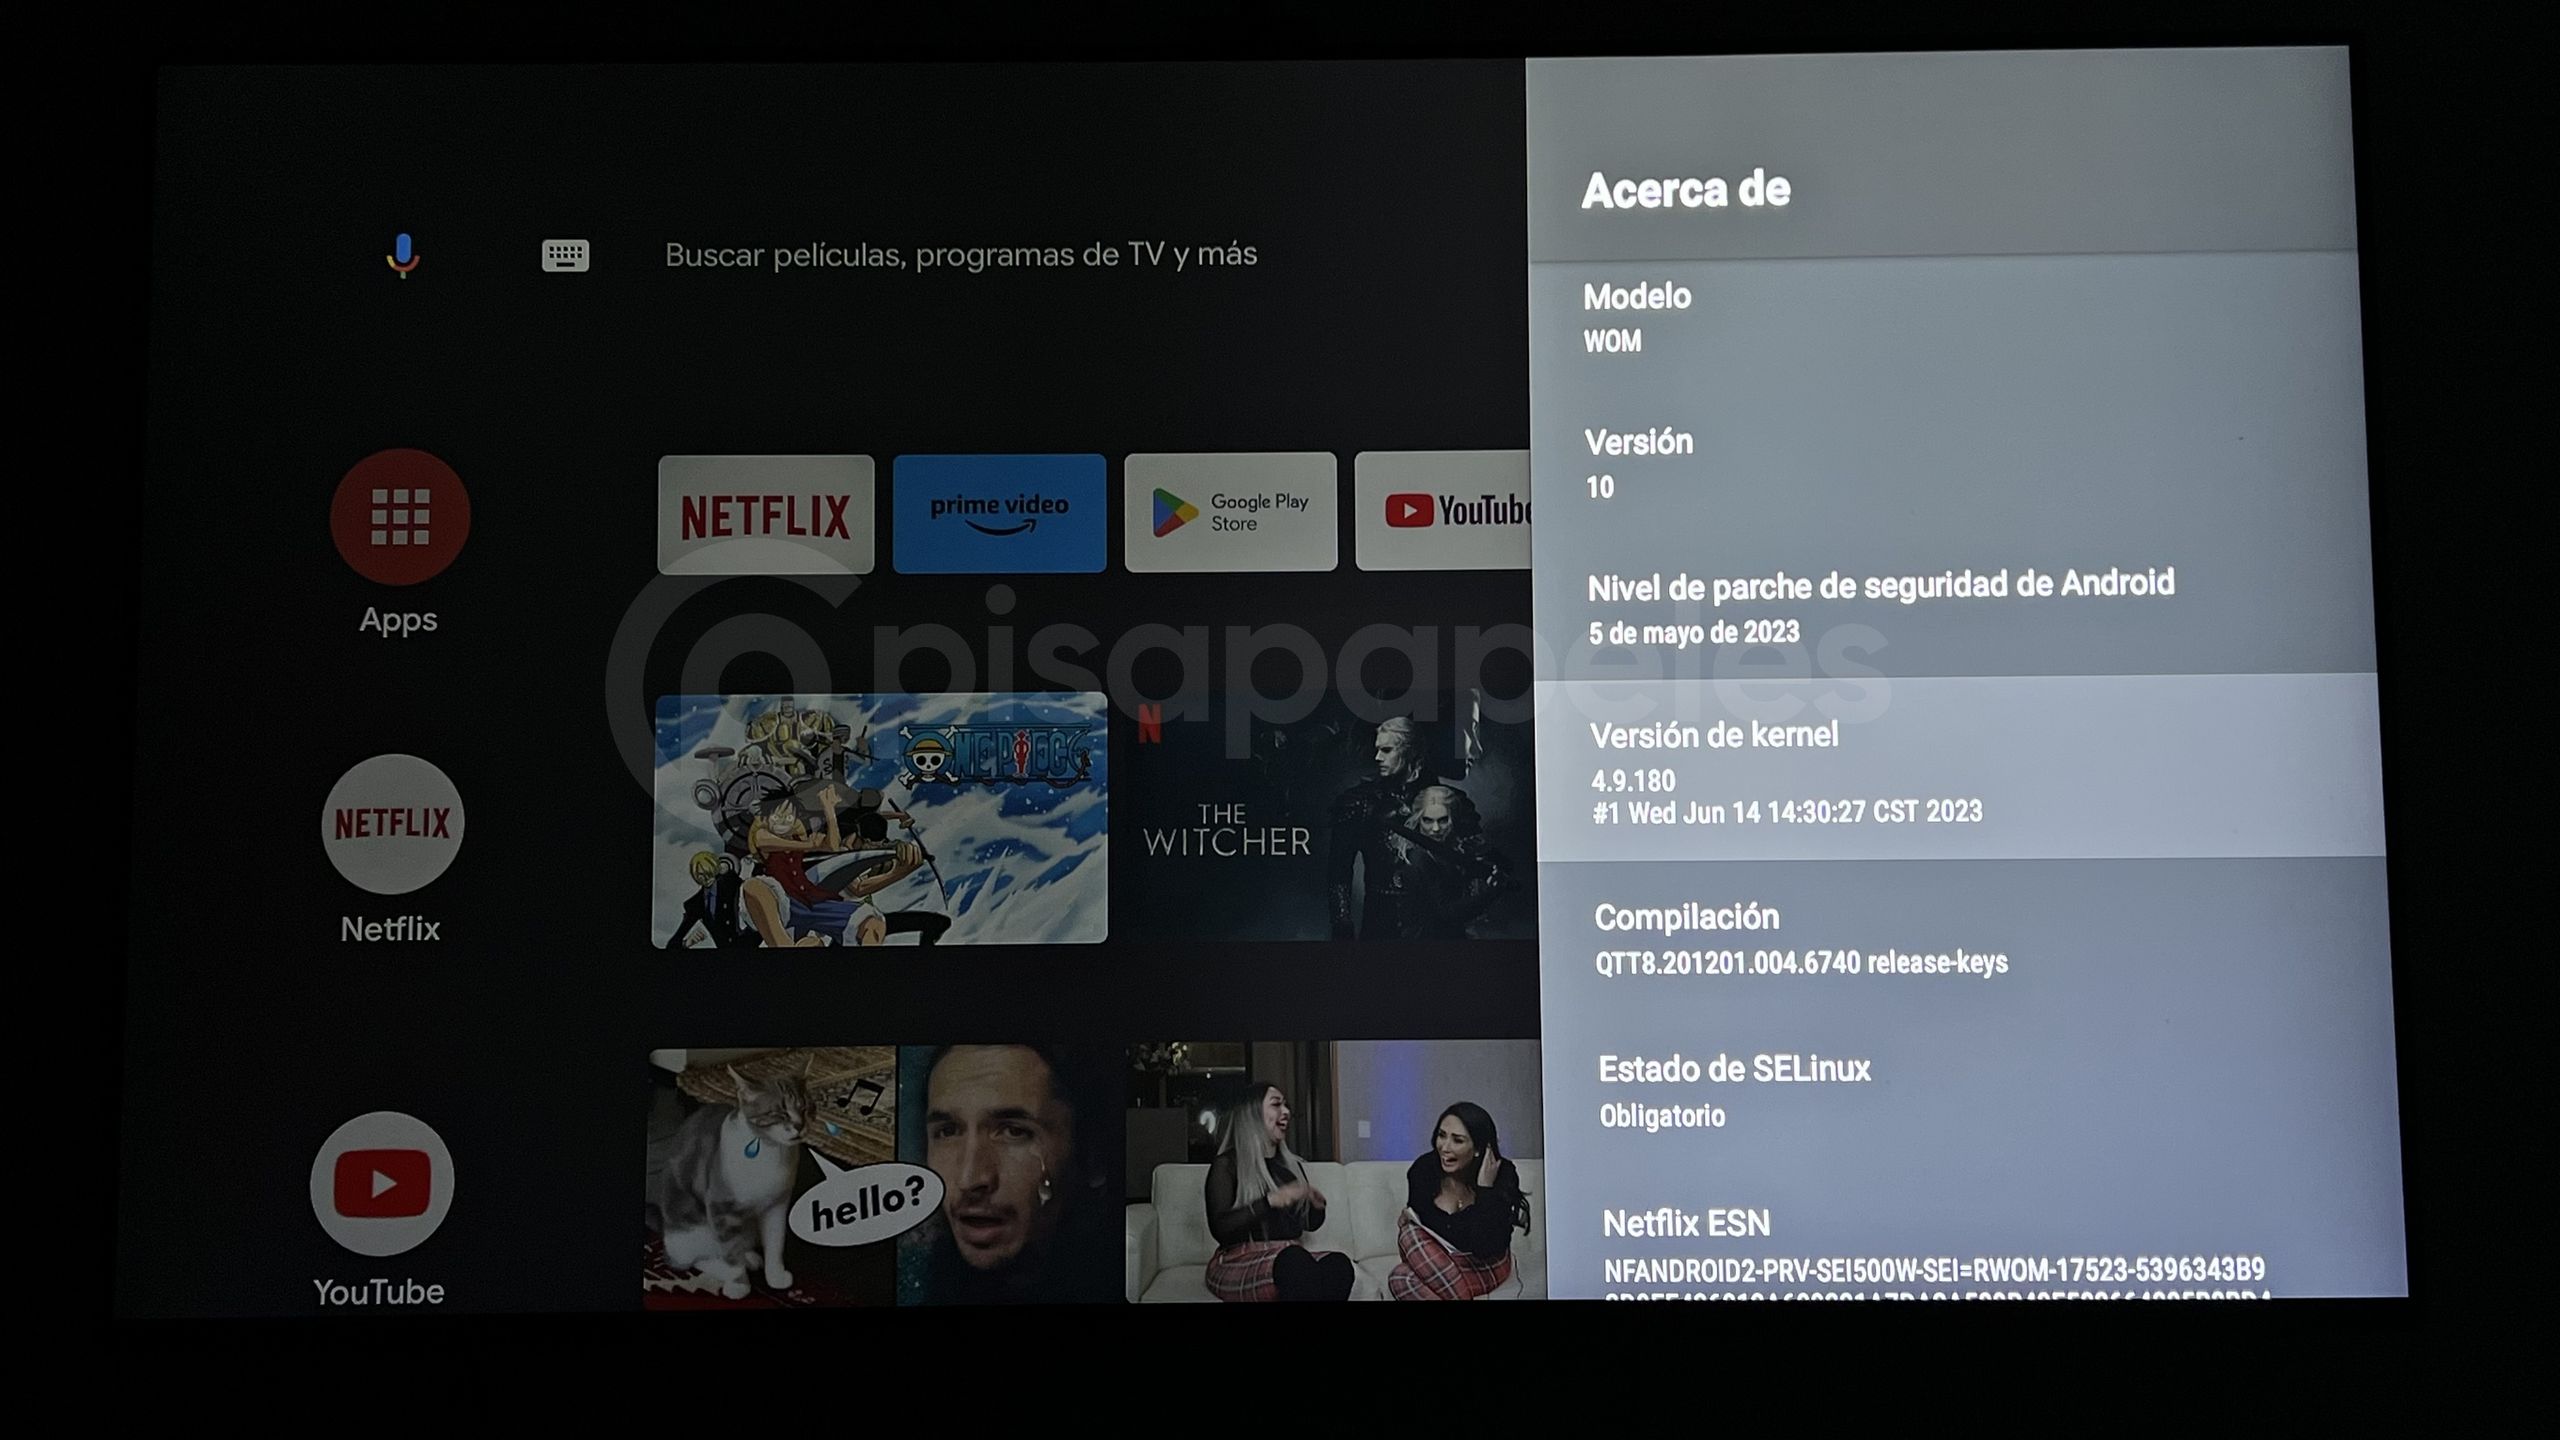Click the YouTube label under channel icon

379,1291
